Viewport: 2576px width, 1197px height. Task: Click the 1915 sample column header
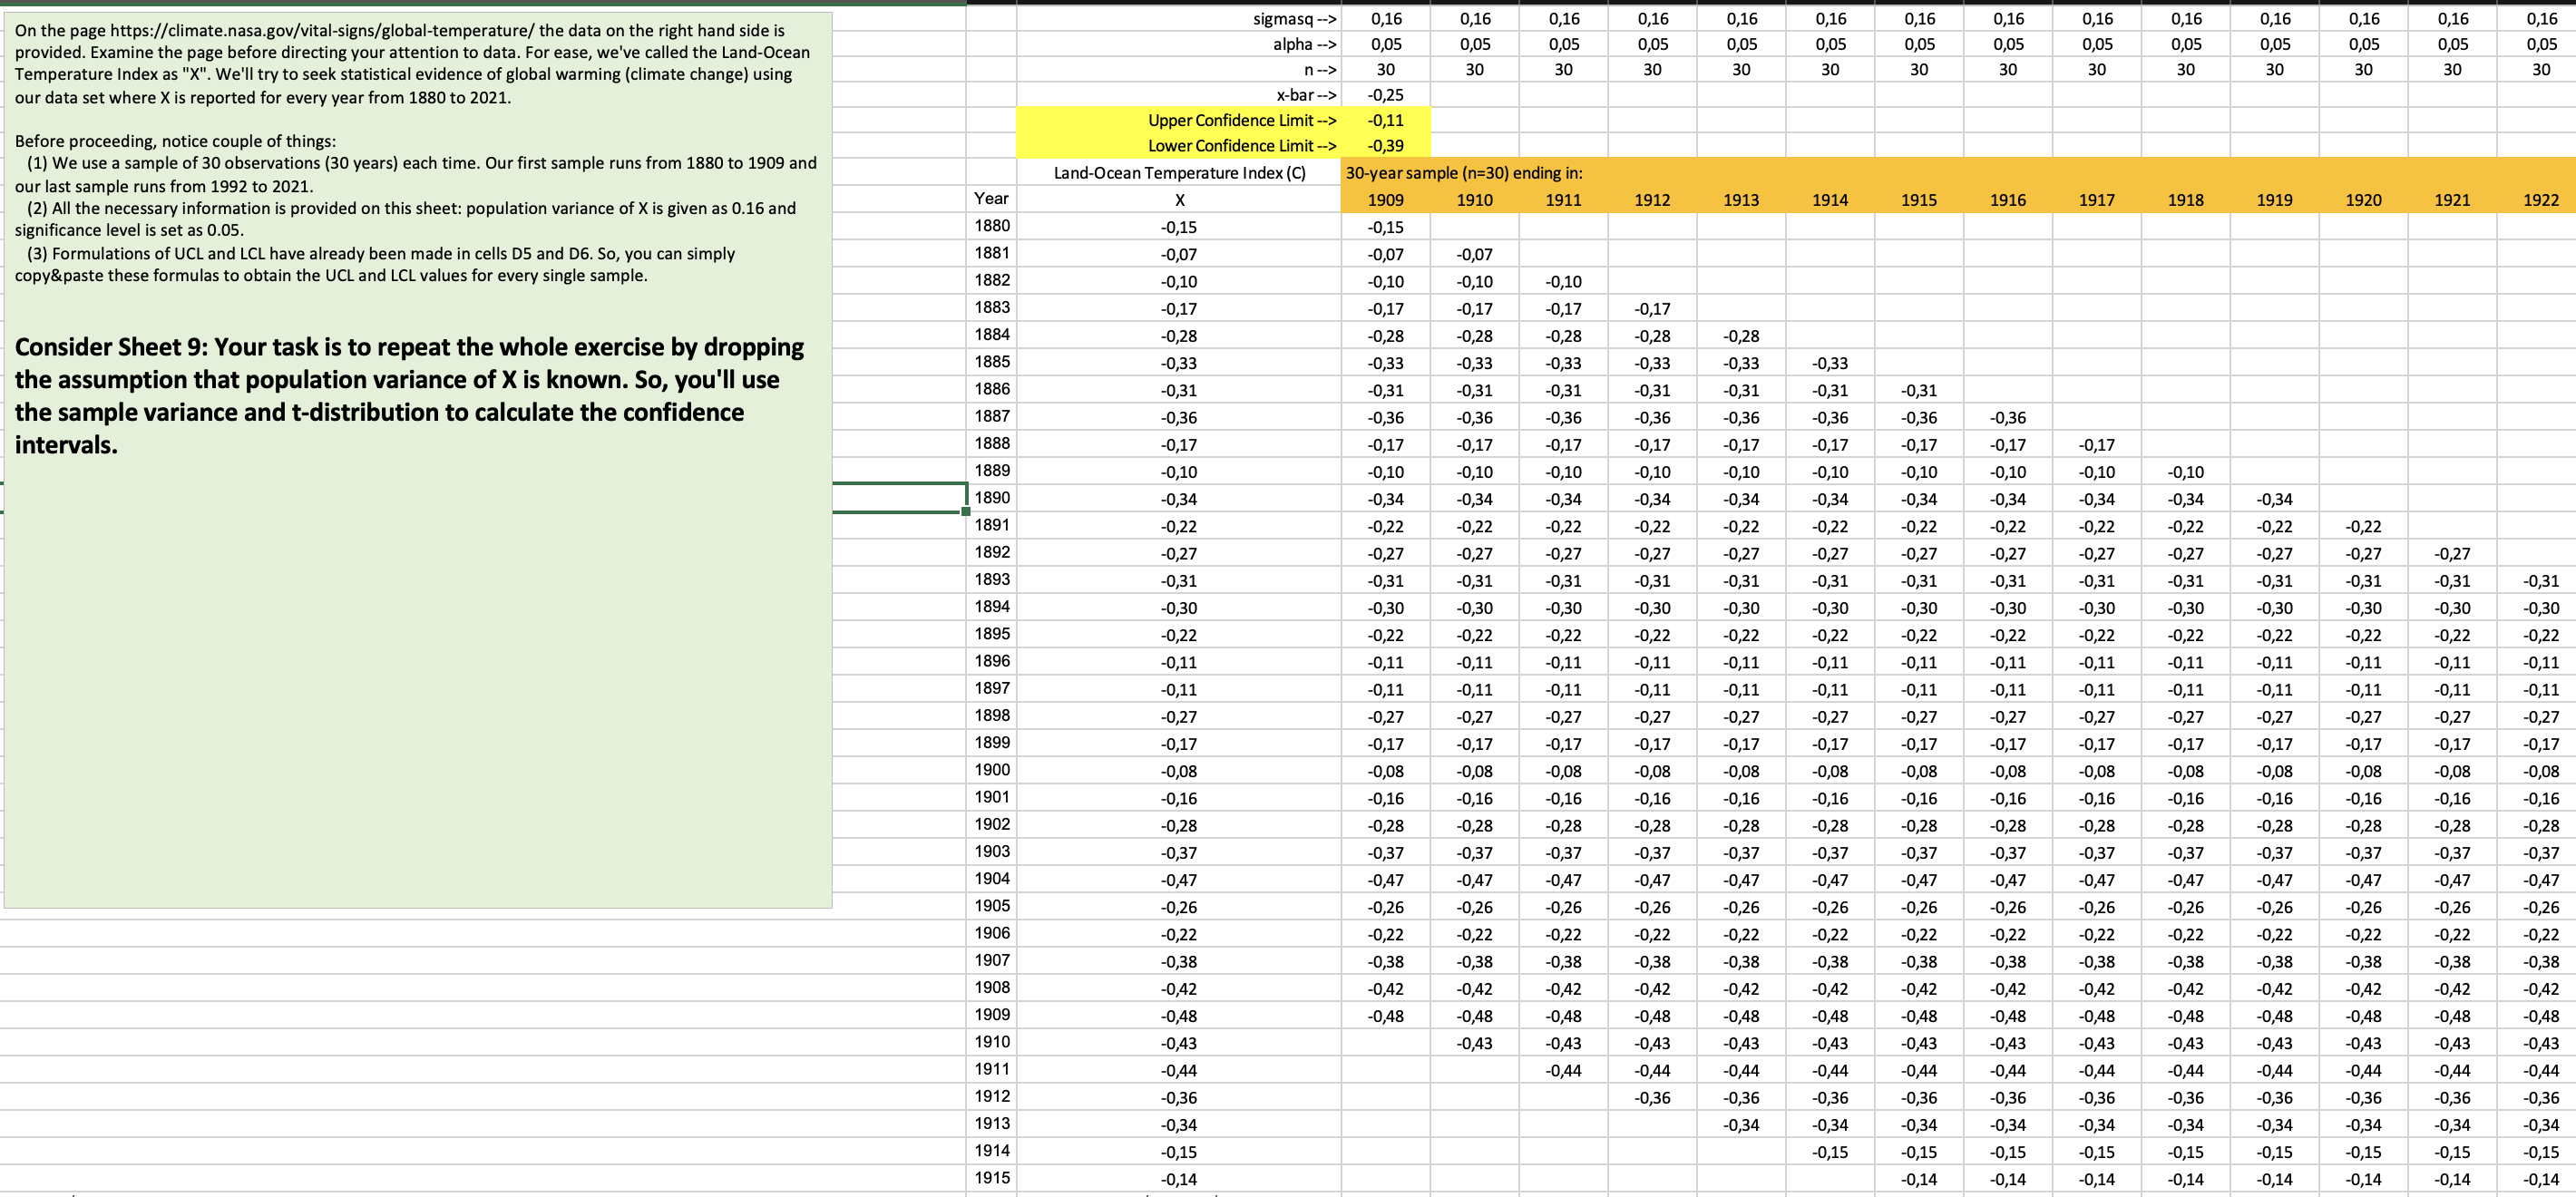(1918, 200)
